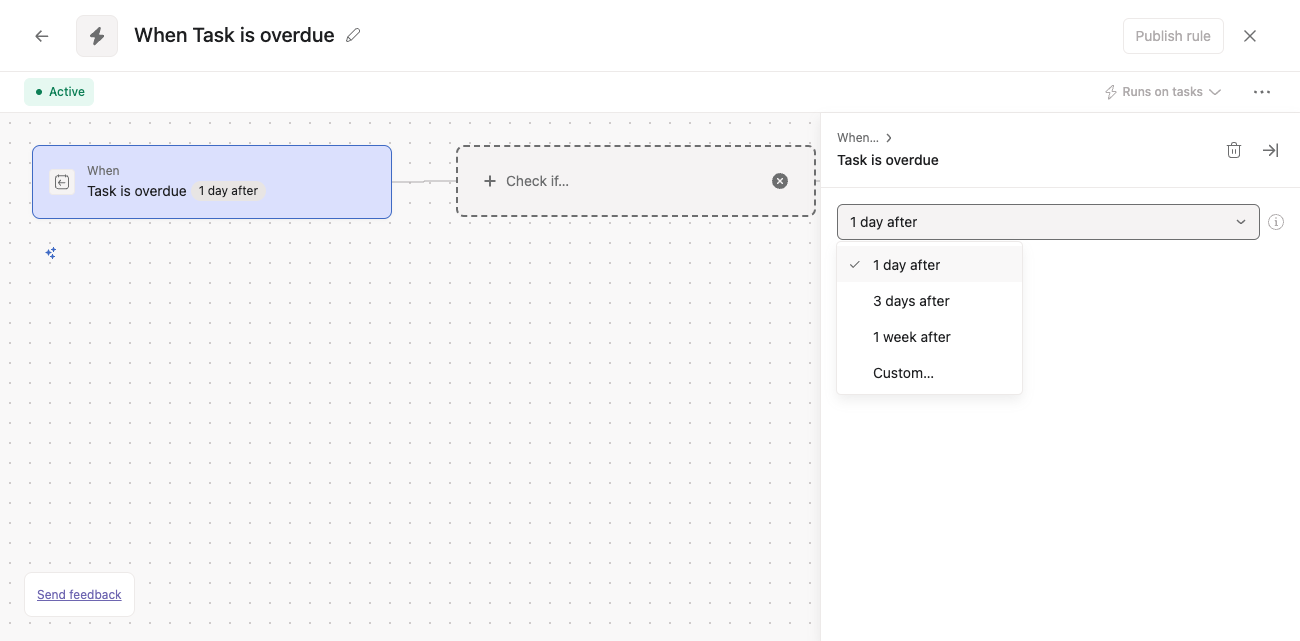Select 1 week after option
This screenshot has width=1300, height=641.
point(912,337)
